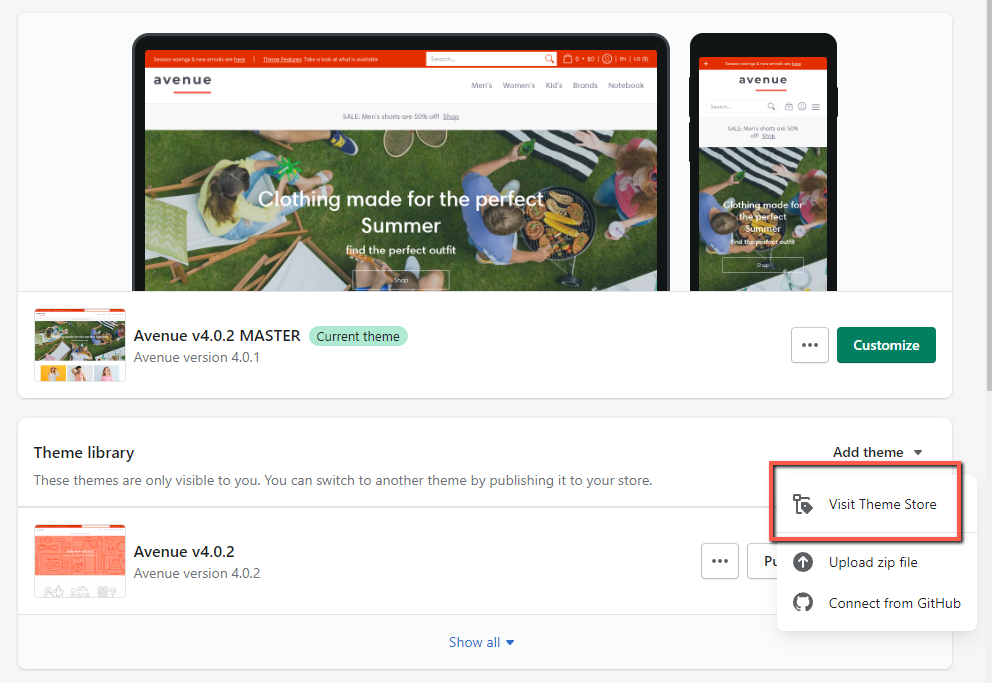Click the hamburger menu icon in mobile preview

[x=816, y=107]
